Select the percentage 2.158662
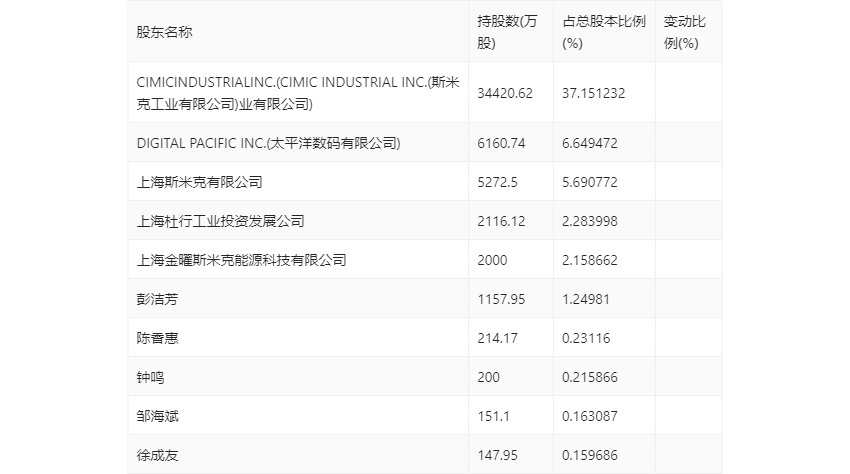The width and height of the screenshot is (850, 474). (x=589, y=260)
